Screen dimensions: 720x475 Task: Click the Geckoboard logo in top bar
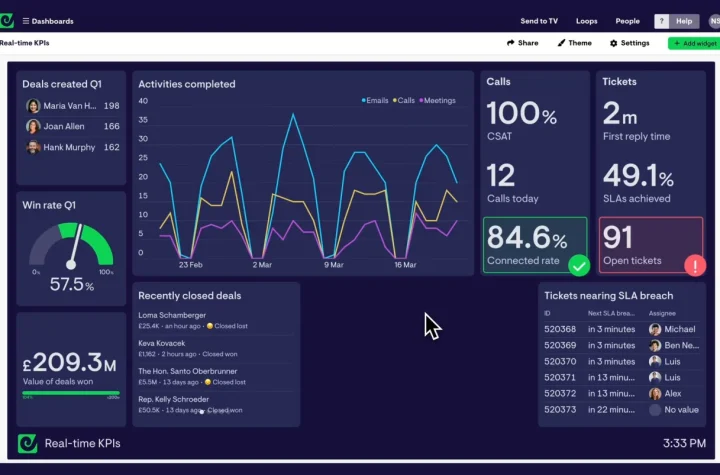pos(9,20)
